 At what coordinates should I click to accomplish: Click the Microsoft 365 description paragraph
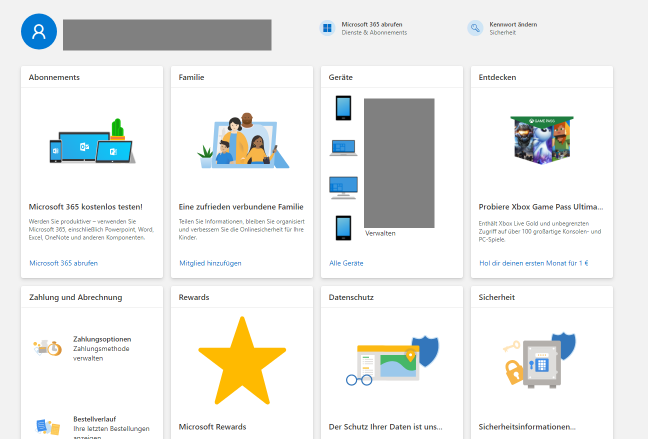tap(91, 229)
